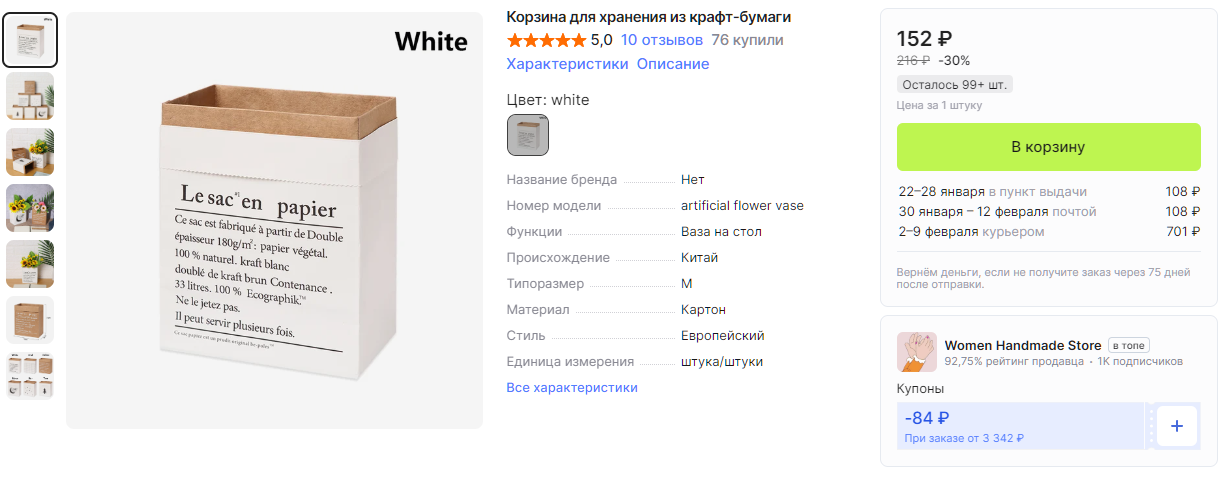The image size is (1231, 502).
Task: Select the -84 ₽ coupon
Action: (x=1020, y=426)
